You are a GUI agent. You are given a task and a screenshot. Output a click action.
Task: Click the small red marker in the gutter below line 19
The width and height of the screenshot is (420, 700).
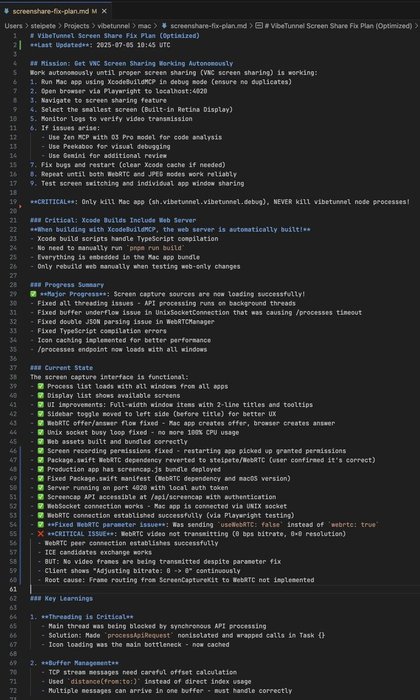point(21,207)
